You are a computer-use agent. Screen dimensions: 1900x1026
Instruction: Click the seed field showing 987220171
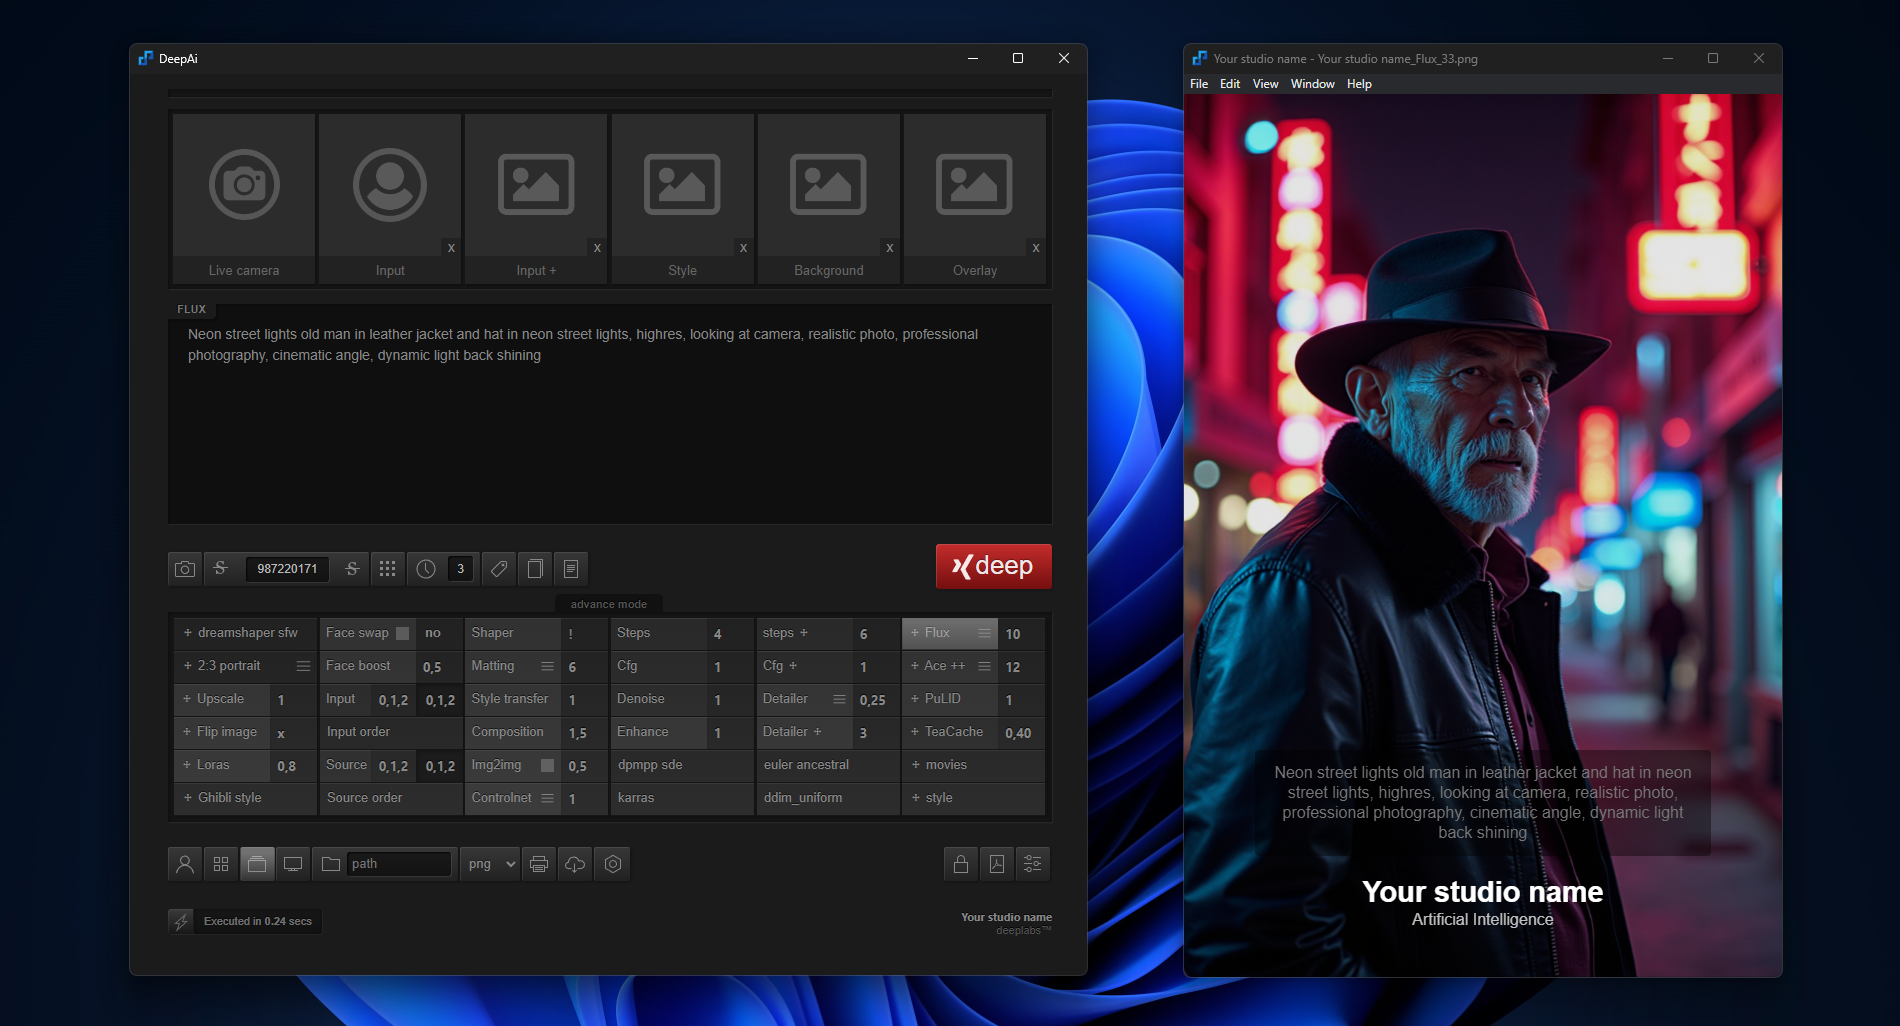point(287,569)
